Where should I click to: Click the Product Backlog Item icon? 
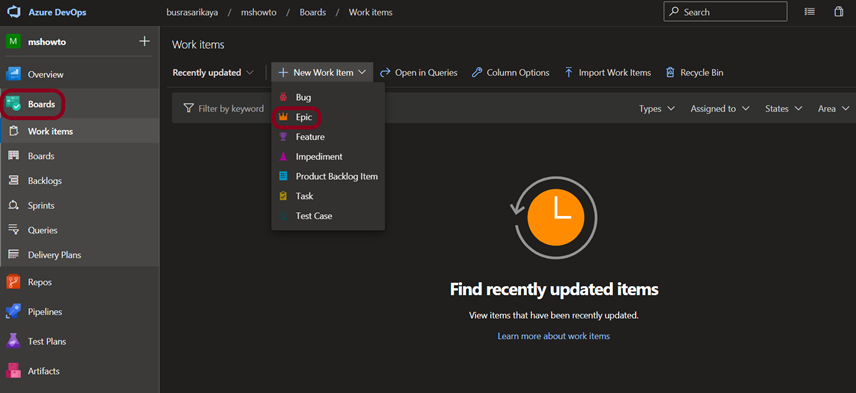pyautogui.click(x=283, y=176)
